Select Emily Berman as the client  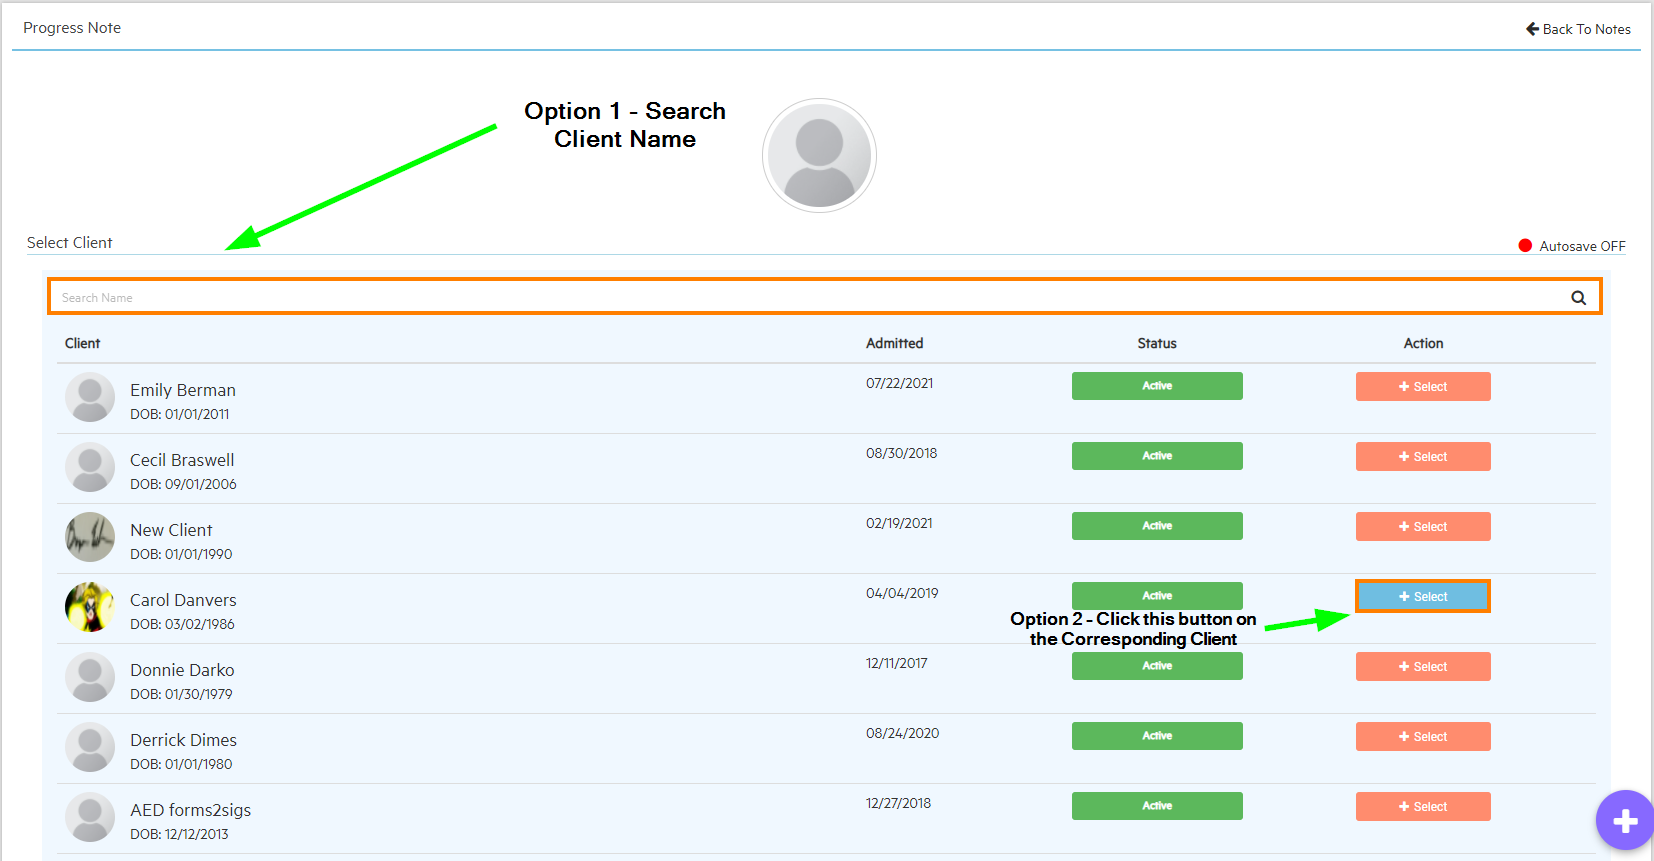(1422, 387)
